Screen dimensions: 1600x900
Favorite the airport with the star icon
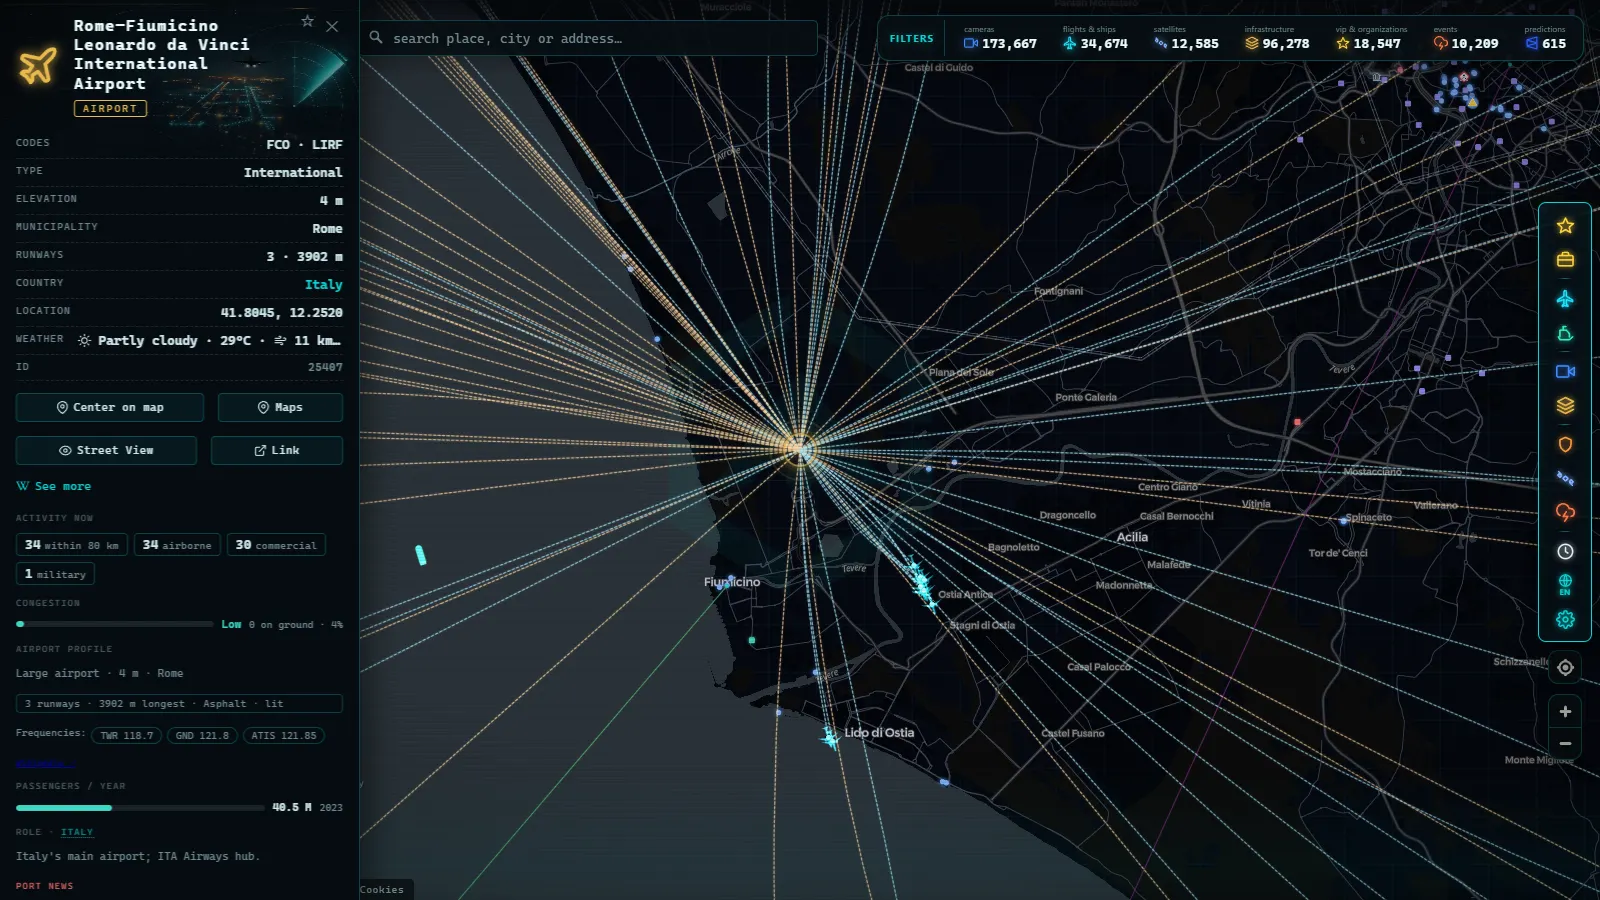(307, 21)
